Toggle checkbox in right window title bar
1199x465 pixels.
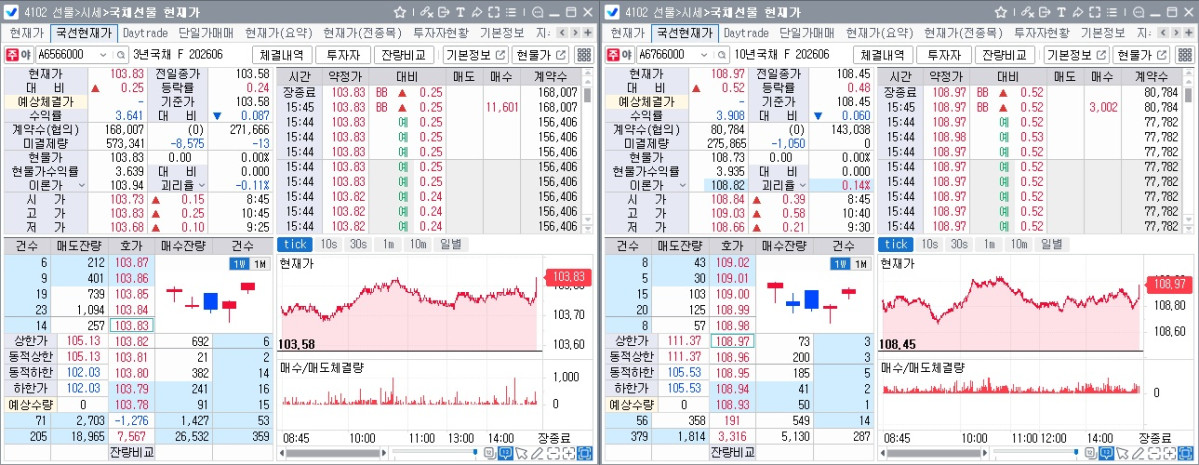point(613,12)
